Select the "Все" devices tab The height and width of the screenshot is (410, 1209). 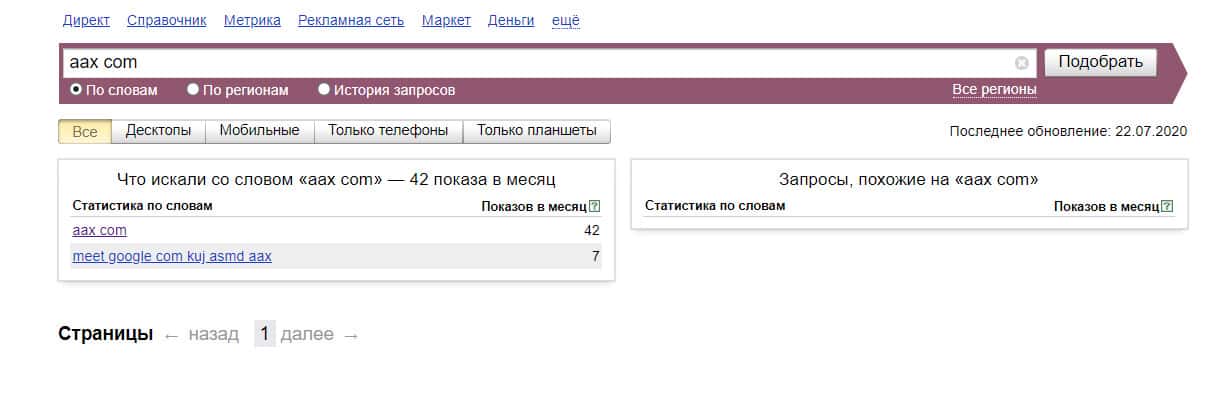pyautogui.click(x=85, y=131)
